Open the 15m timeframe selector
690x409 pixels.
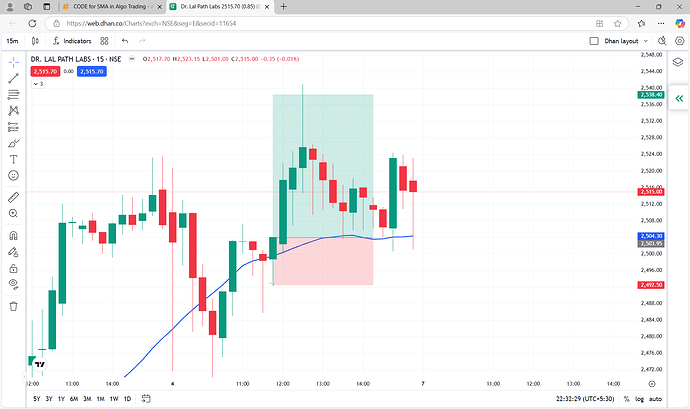click(x=12, y=41)
